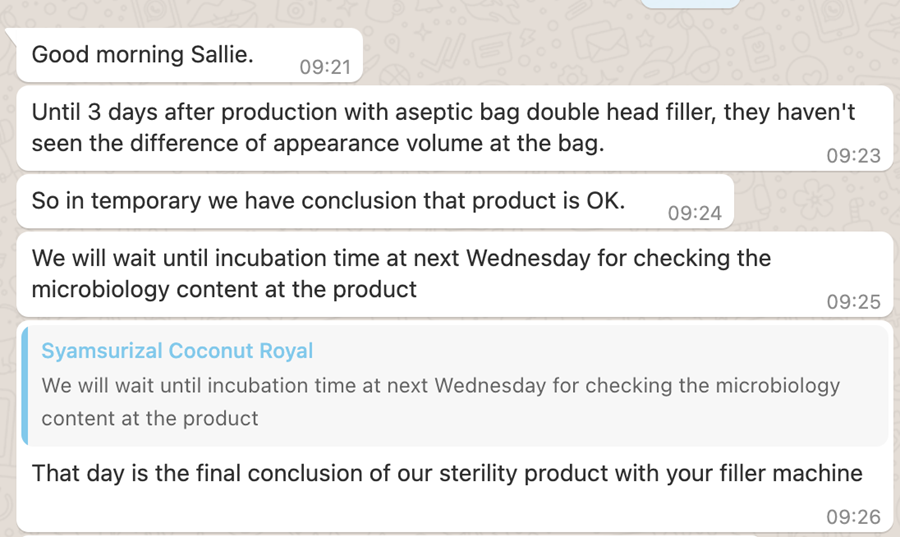The image size is (900, 537).
Task: Click the 09:23 timestamp
Action: (x=853, y=155)
